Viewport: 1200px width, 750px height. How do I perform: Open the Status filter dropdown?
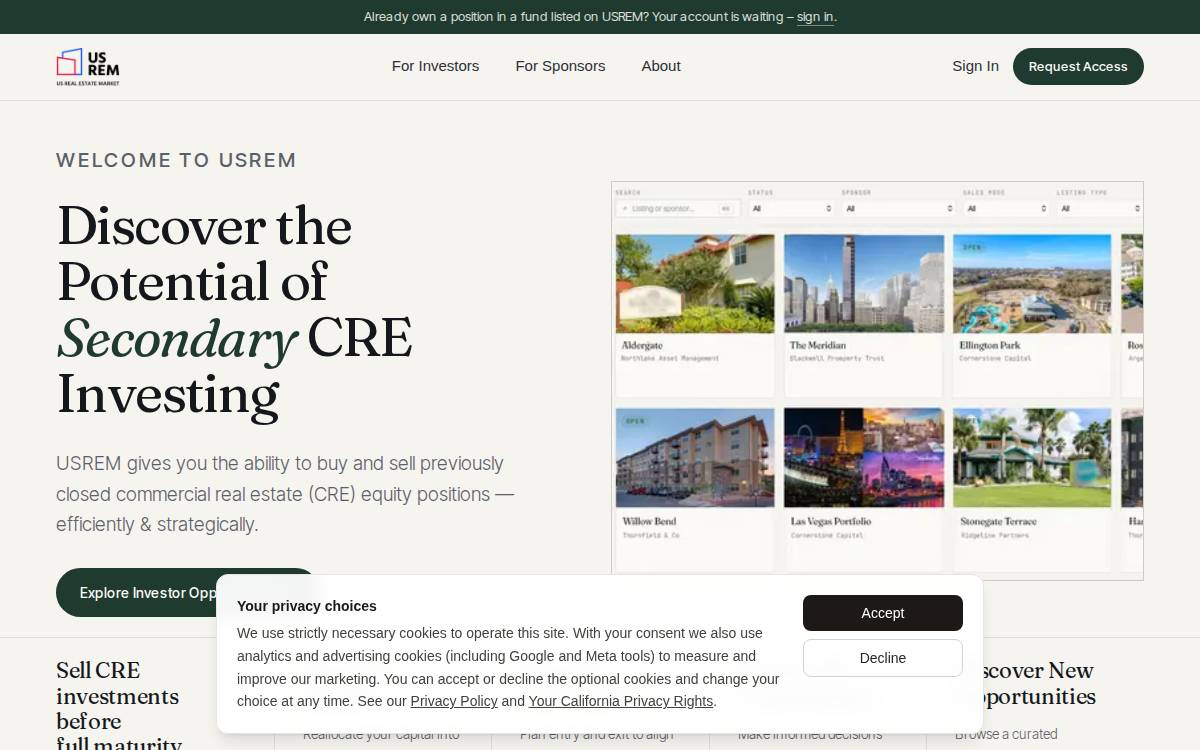[x=791, y=208]
